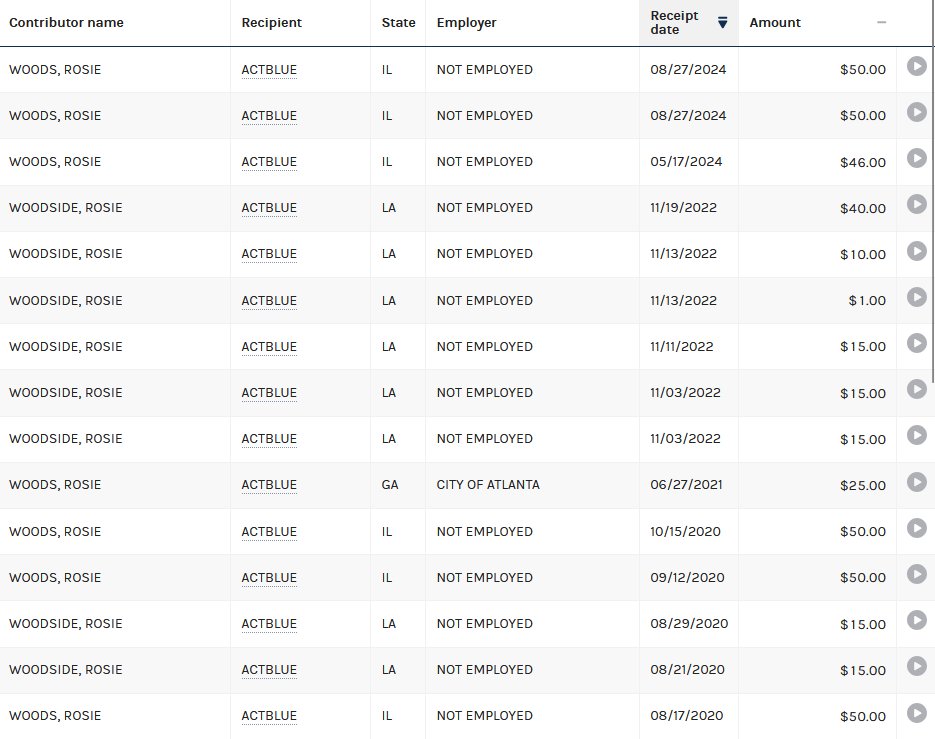
Task: Open ACTBLUE link in 11/19/2022 row
Action: tap(269, 208)
